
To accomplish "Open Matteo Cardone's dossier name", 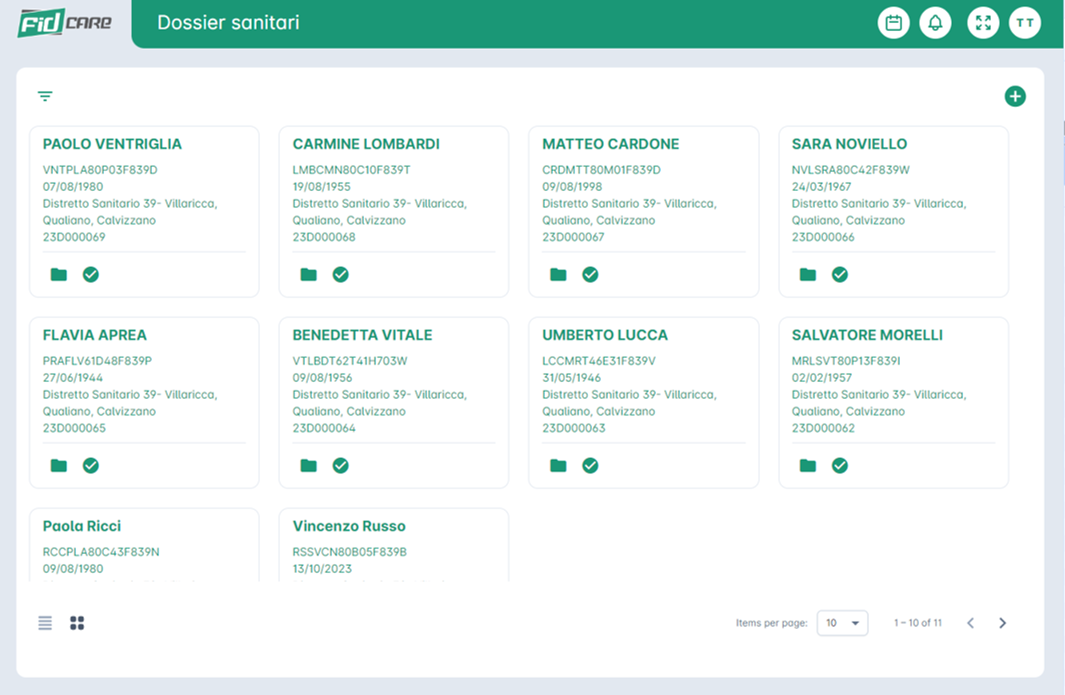I will click(610, 144).
